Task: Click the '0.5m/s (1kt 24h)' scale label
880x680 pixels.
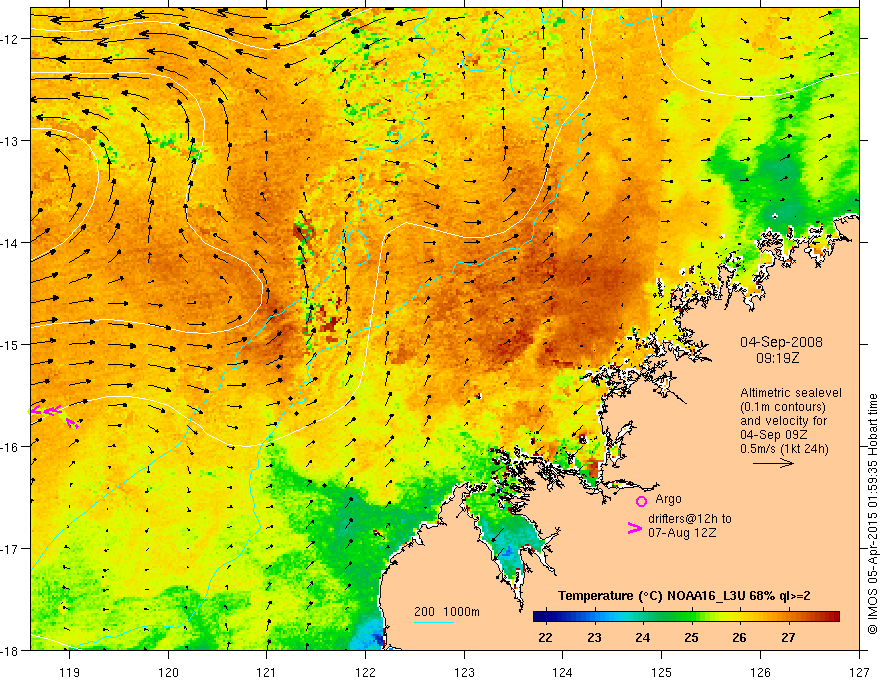Action: (x=784, y=449)
